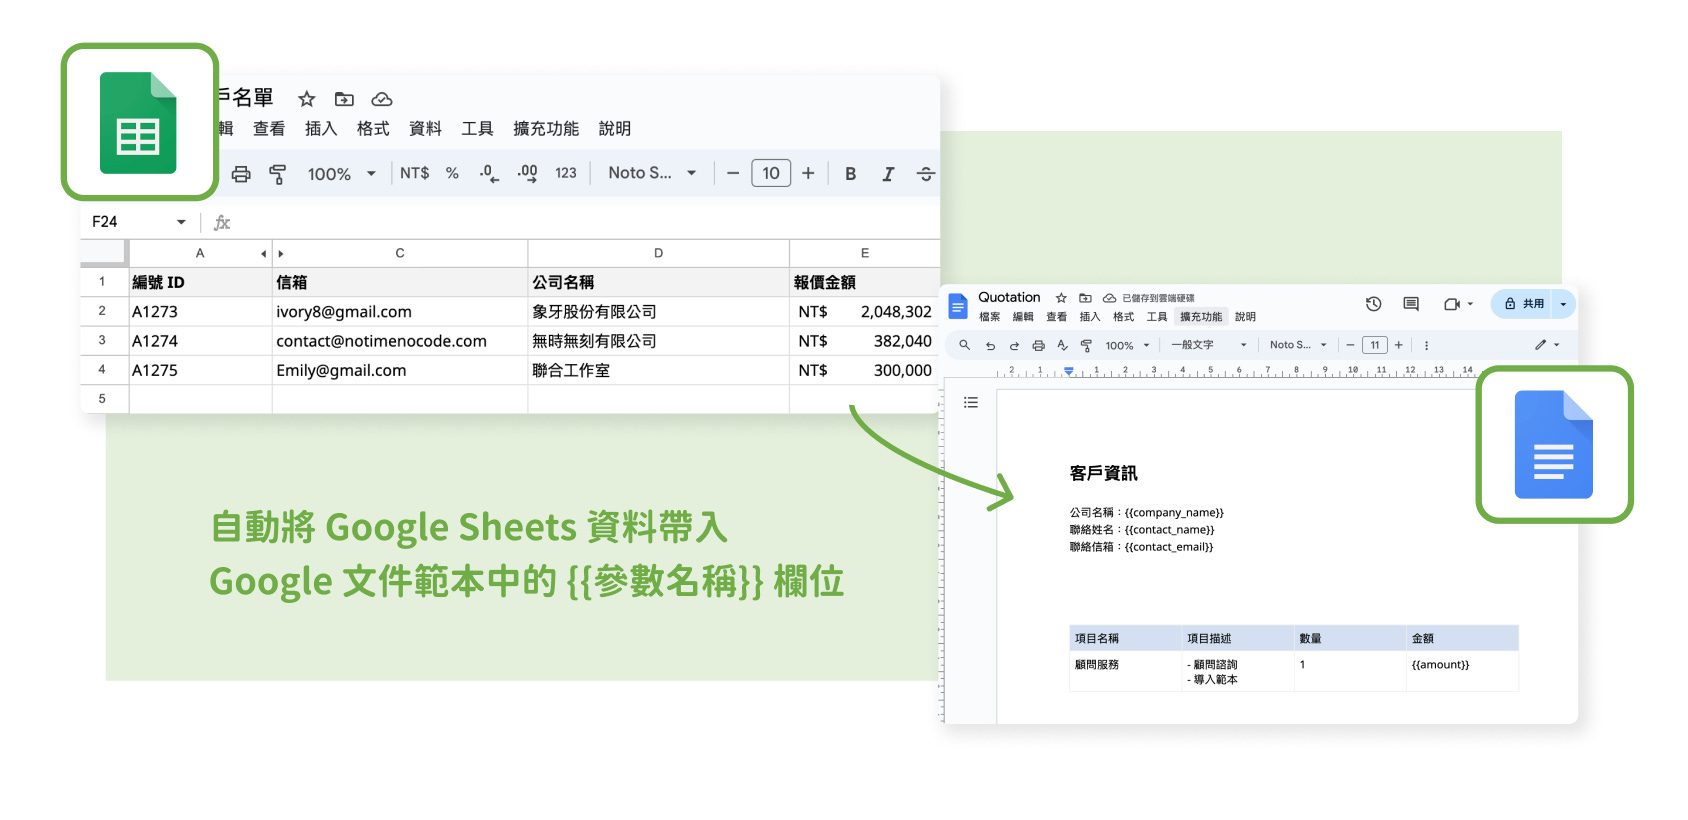Format as NT$ currency in Sheets

[x=414, y=173]
